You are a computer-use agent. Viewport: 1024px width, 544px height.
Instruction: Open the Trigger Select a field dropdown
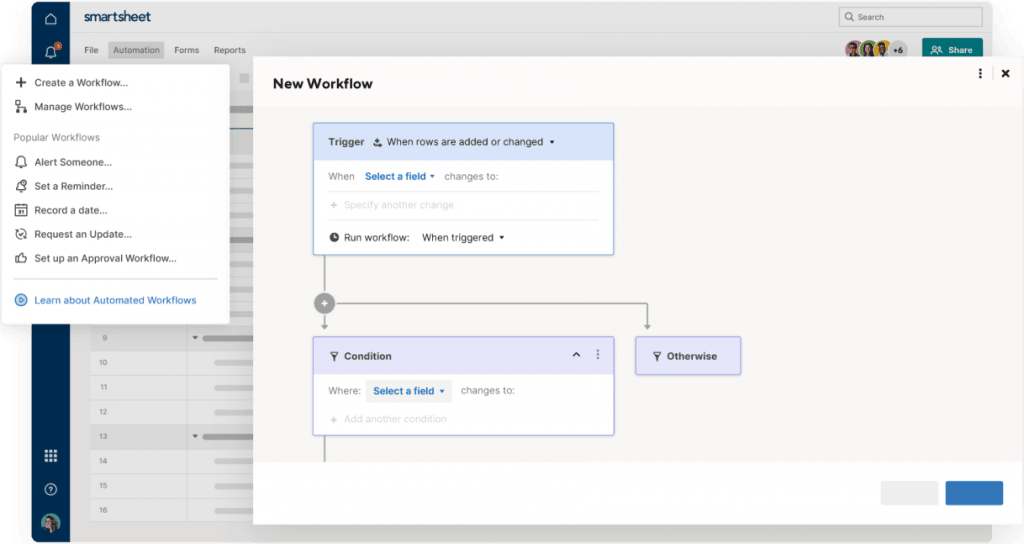400,176
